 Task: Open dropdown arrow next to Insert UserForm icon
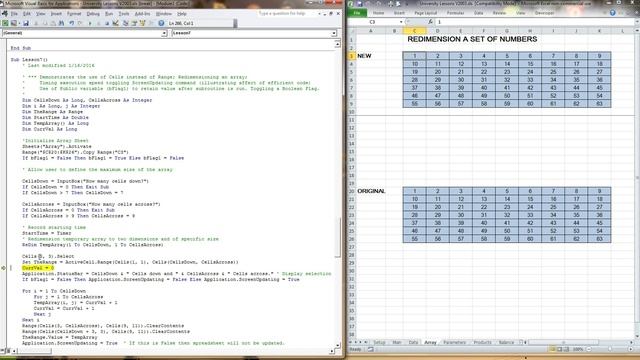pyautogui.click(x=19, y=23)
